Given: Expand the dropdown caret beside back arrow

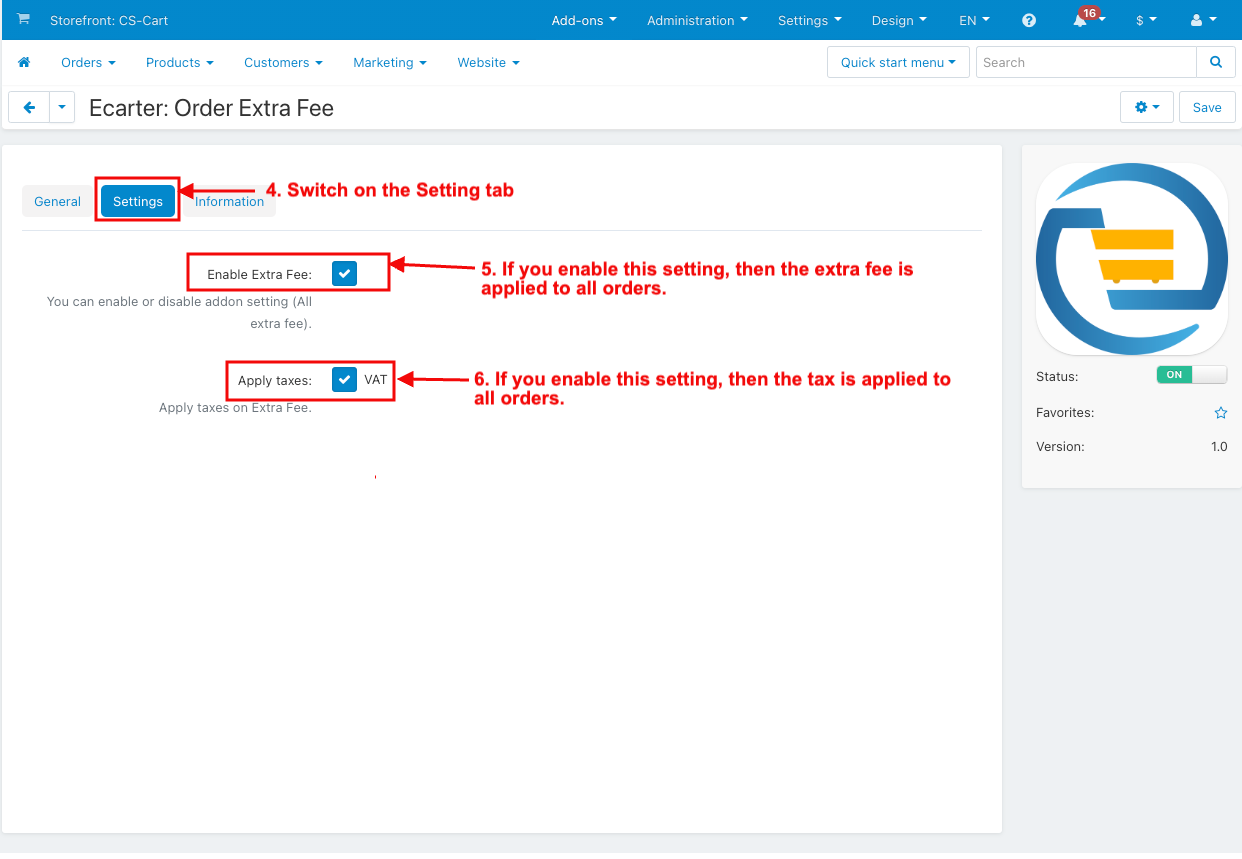Looking at the screenshot, I should [62, 107].
